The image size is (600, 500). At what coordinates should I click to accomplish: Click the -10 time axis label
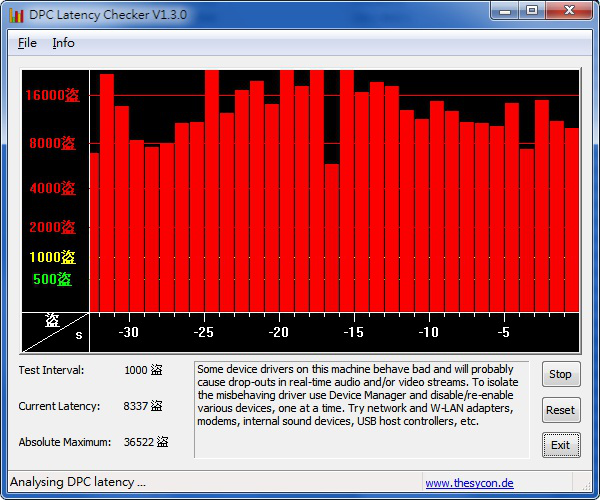pyautogui.click(x=428, y=332)
